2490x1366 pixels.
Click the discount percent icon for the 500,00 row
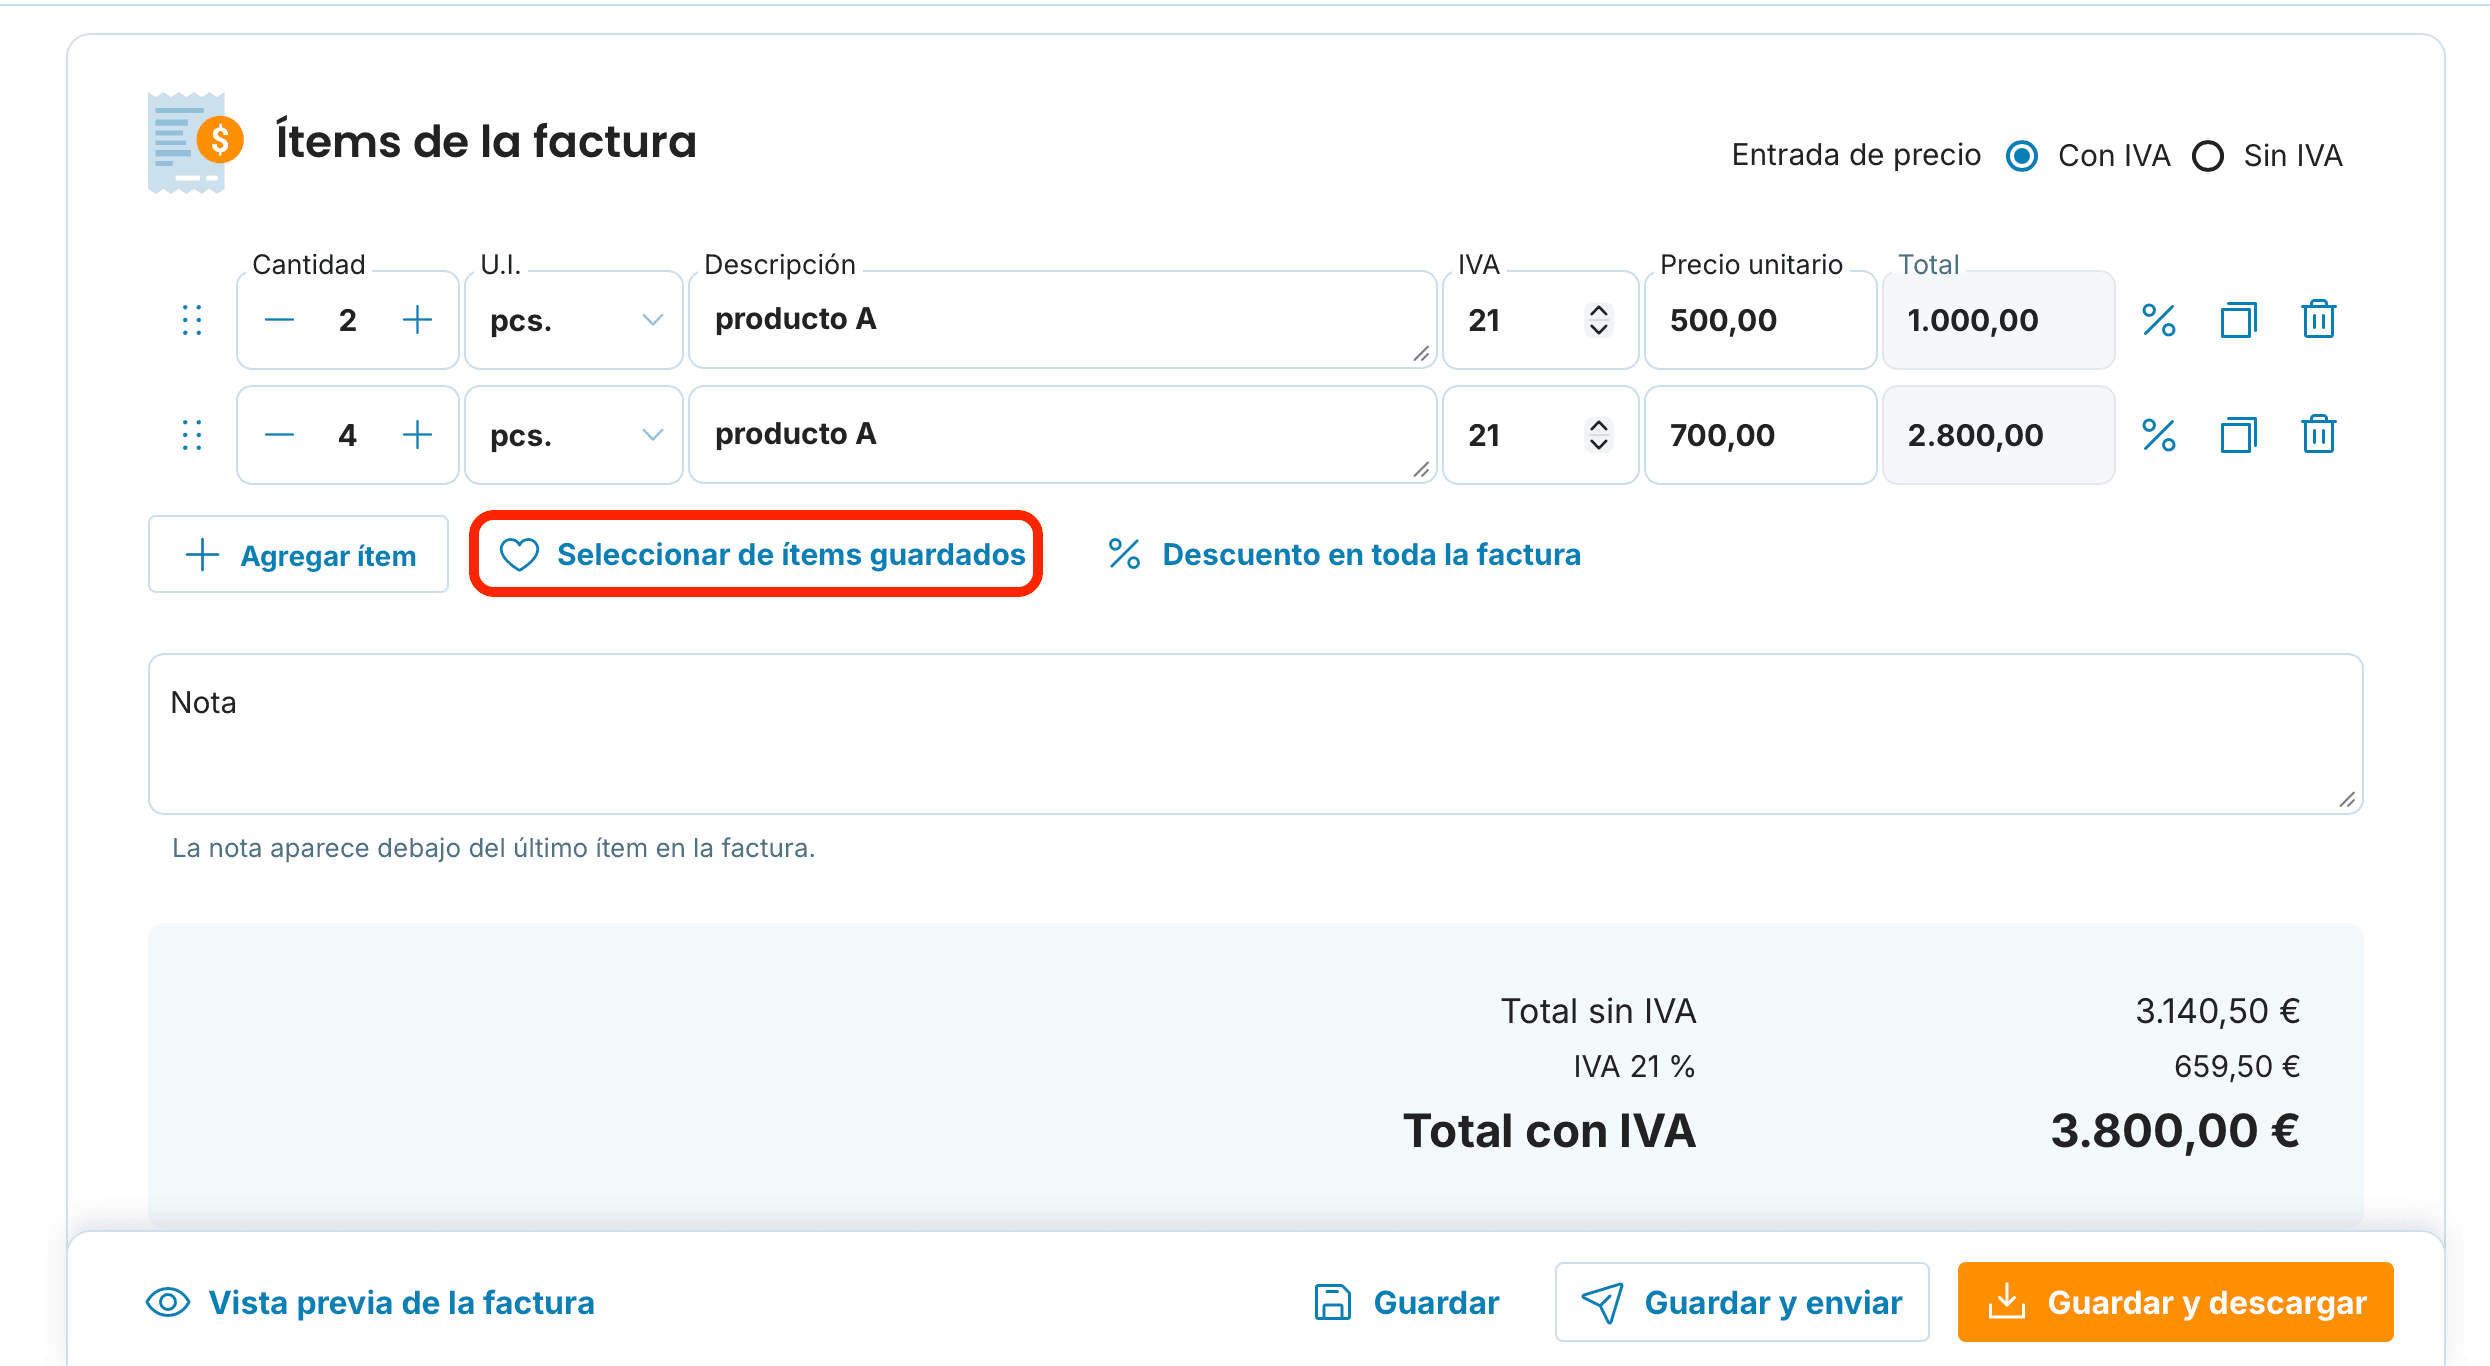coord(2159,320)
